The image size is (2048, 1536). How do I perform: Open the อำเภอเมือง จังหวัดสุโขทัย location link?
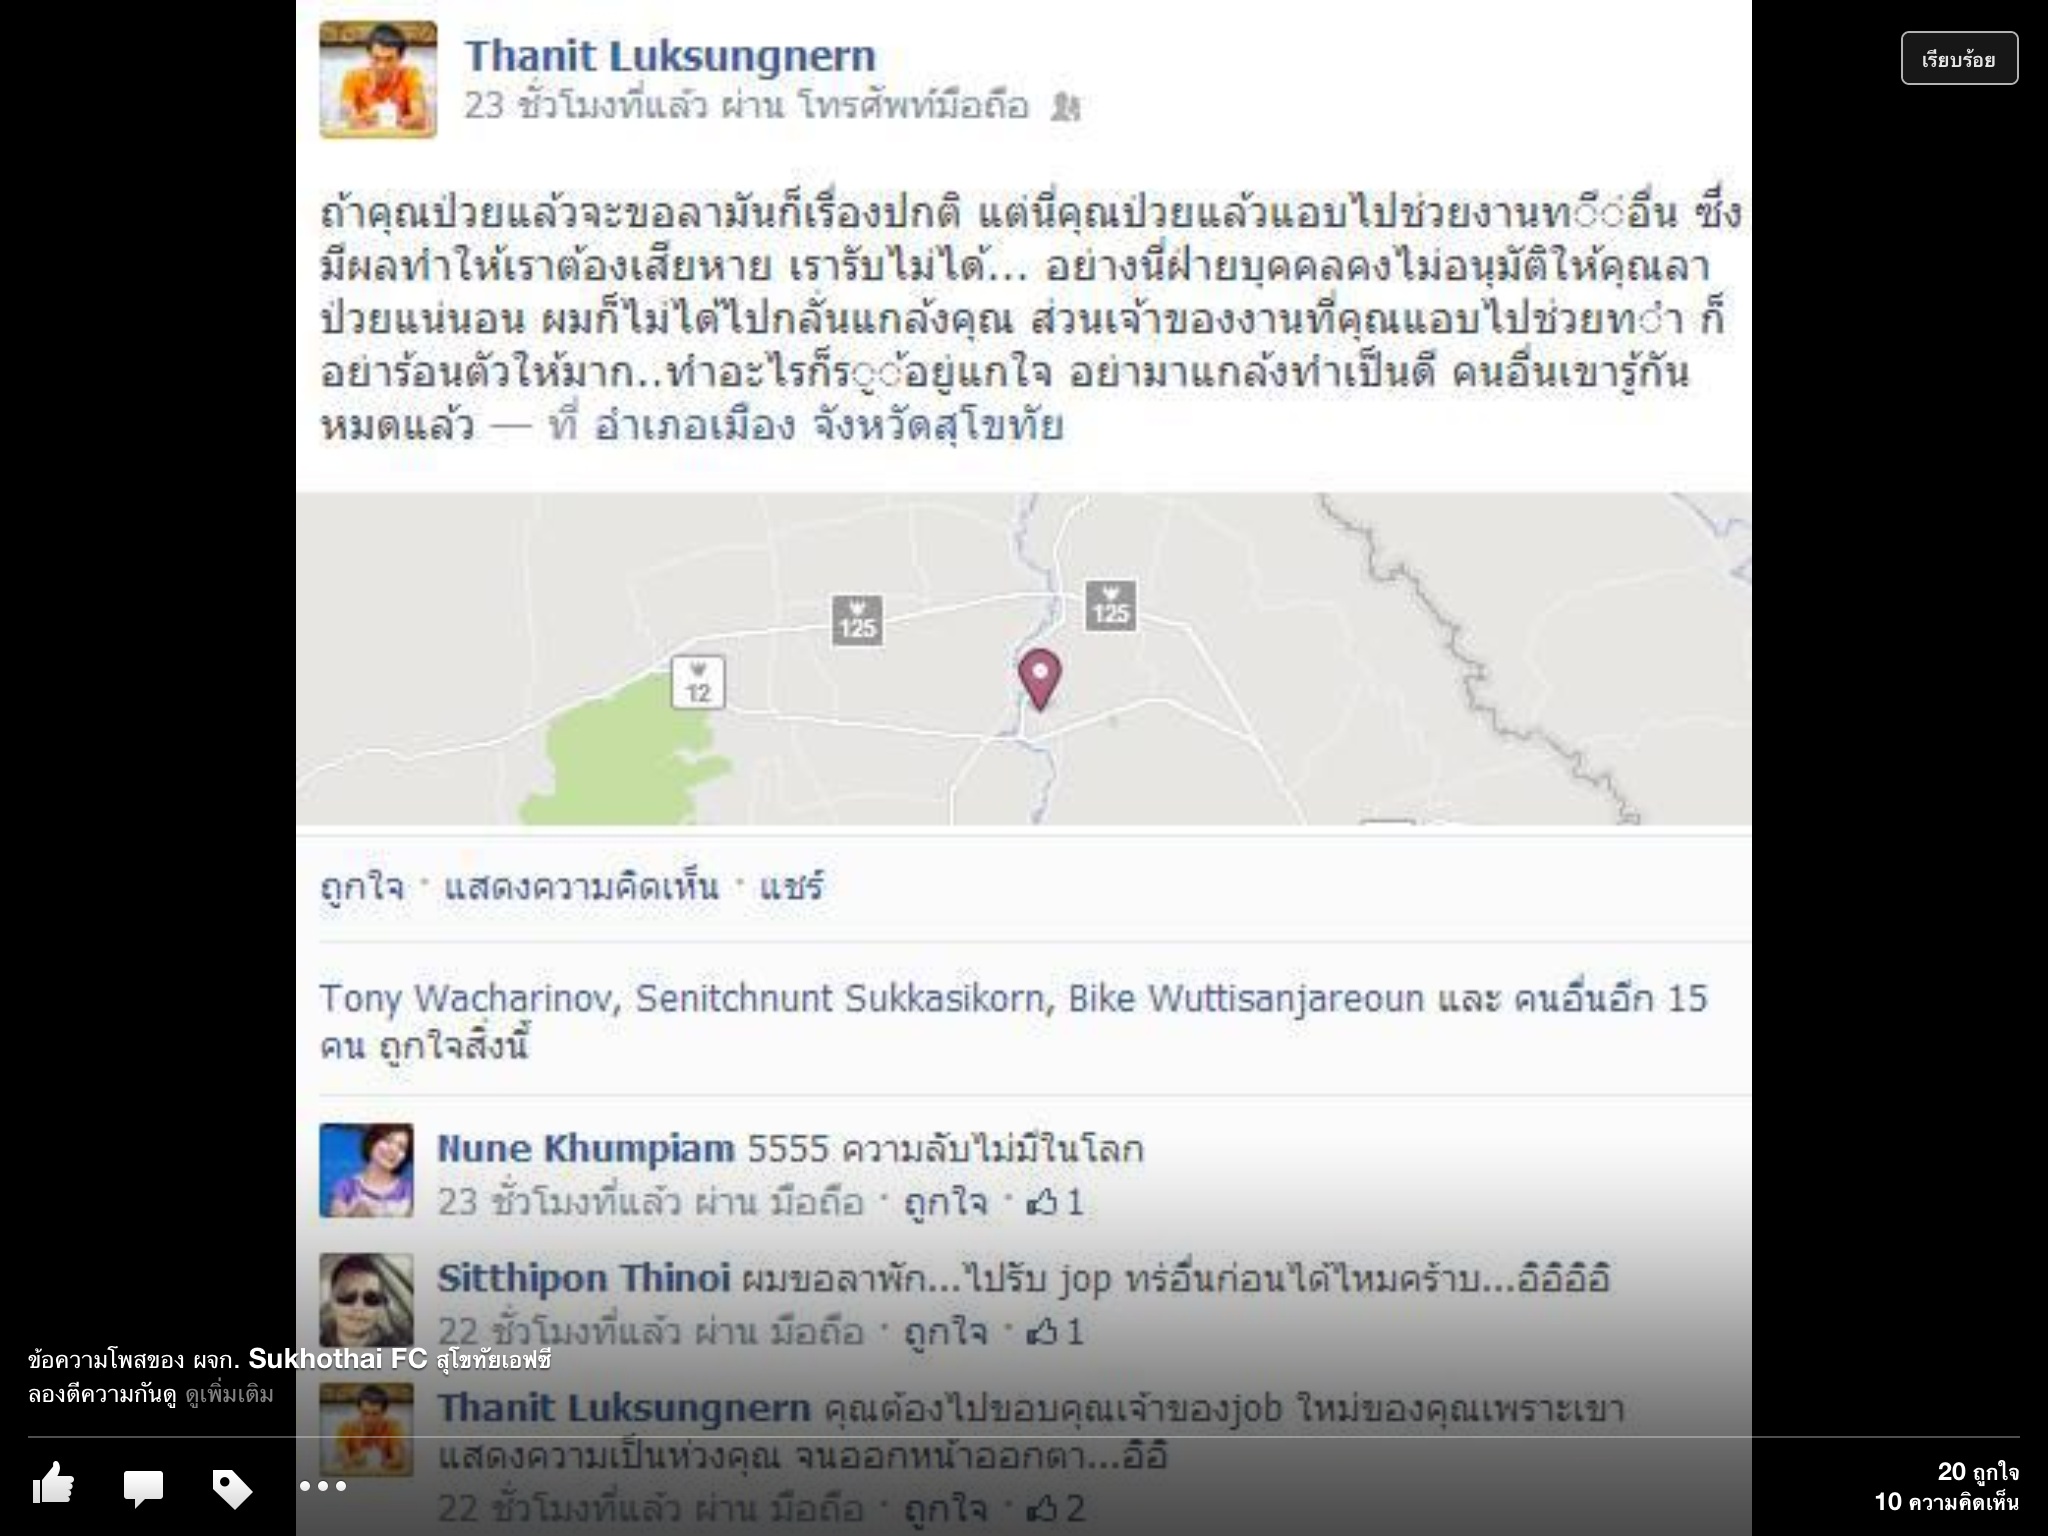point(828,426)
